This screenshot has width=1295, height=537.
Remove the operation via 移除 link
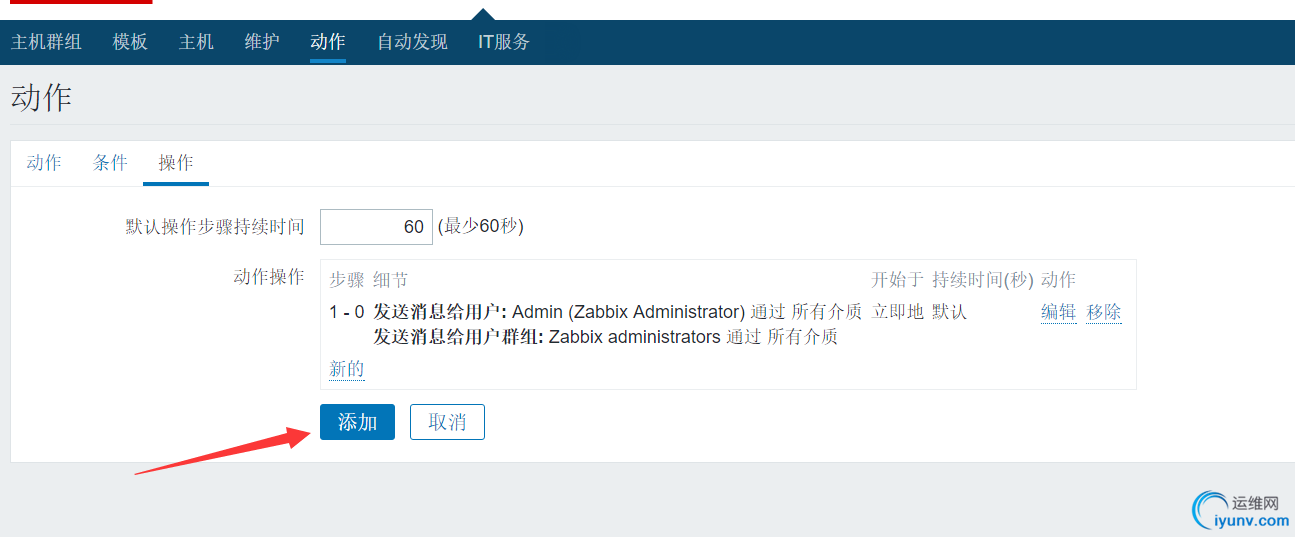coord(1104,312)
